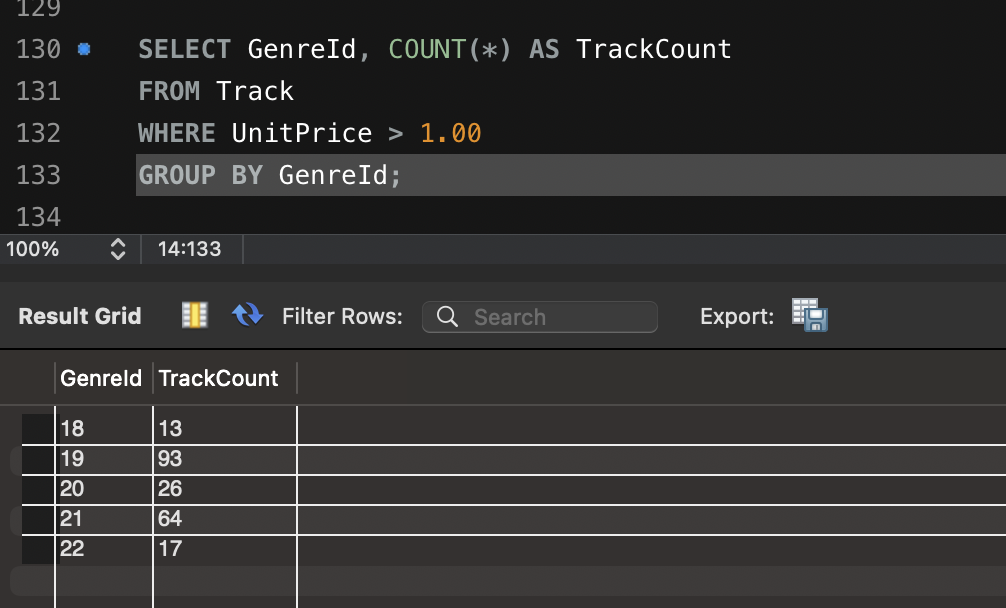Click the 1.00 value in WHERE clause

tap(450, 133)
